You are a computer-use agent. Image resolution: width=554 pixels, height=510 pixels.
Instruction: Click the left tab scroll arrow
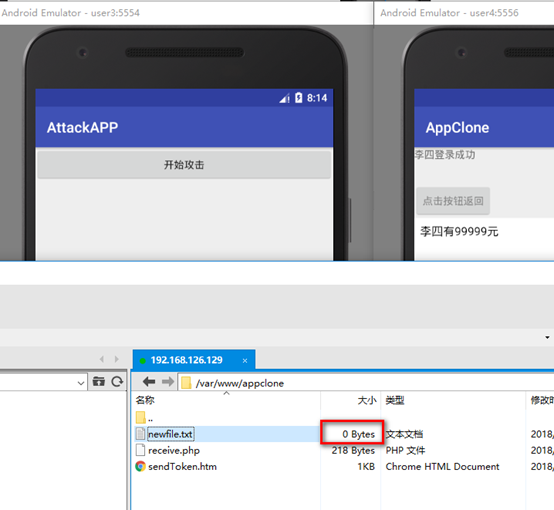point(102,359)
